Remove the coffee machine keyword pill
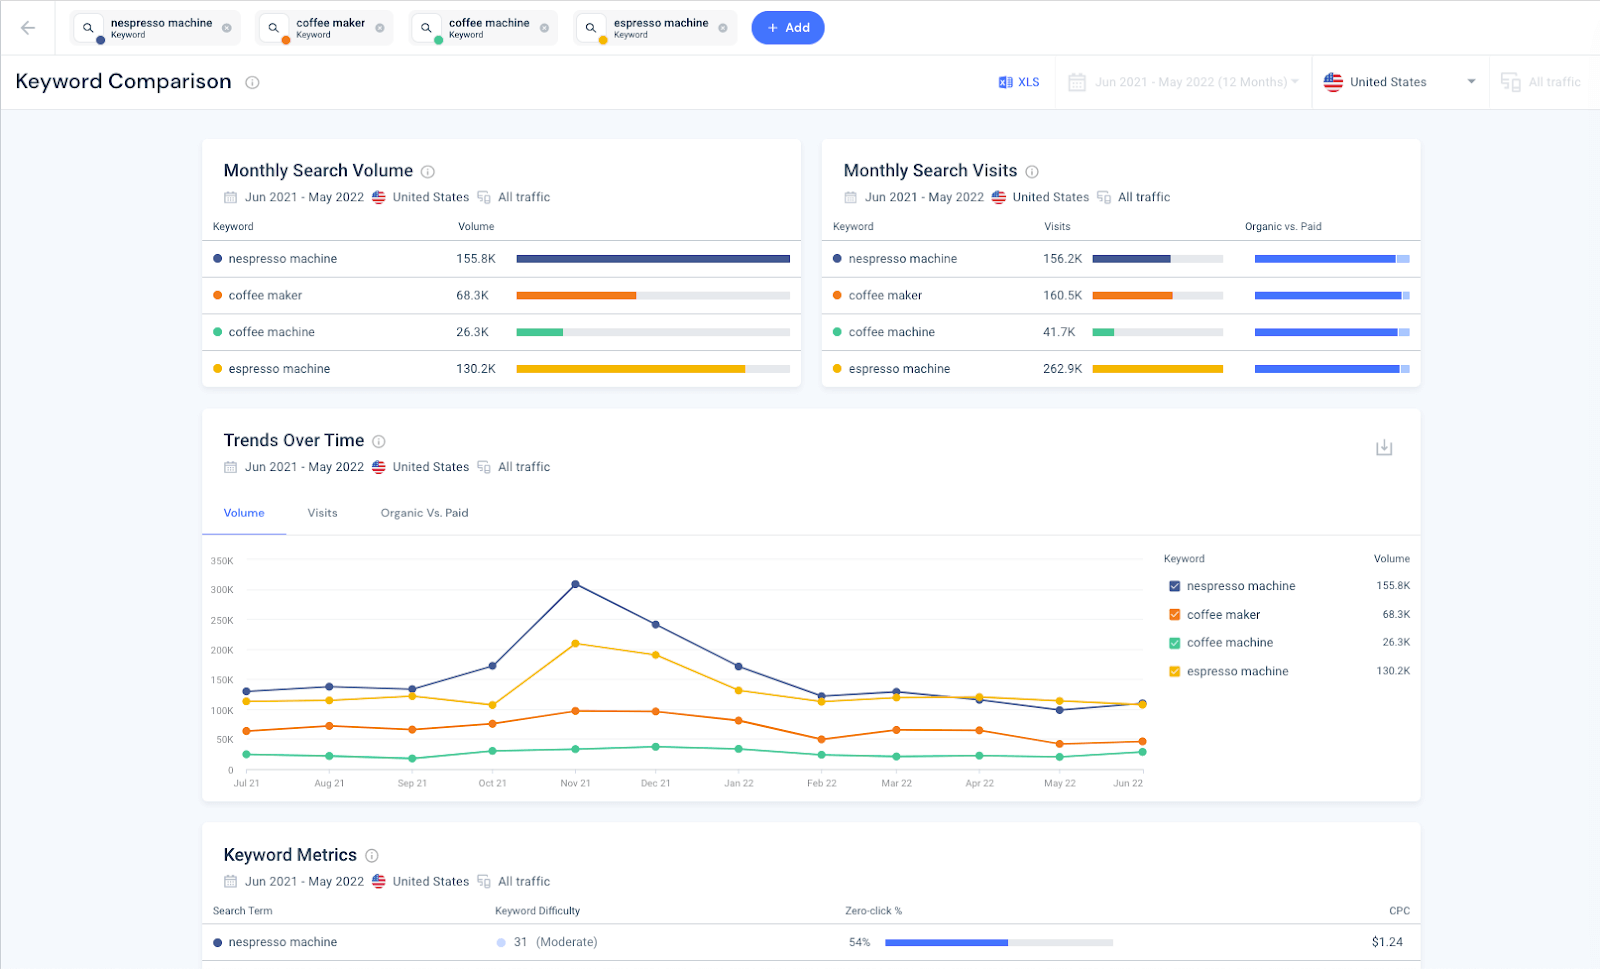 point(543,27)
